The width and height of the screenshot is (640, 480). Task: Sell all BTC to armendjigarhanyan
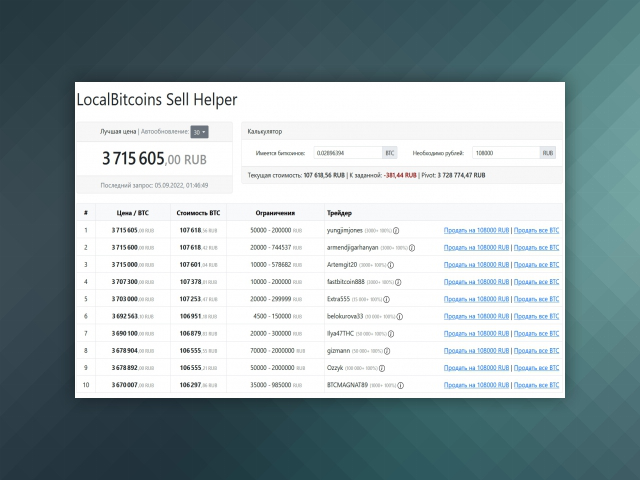(536, 247)
